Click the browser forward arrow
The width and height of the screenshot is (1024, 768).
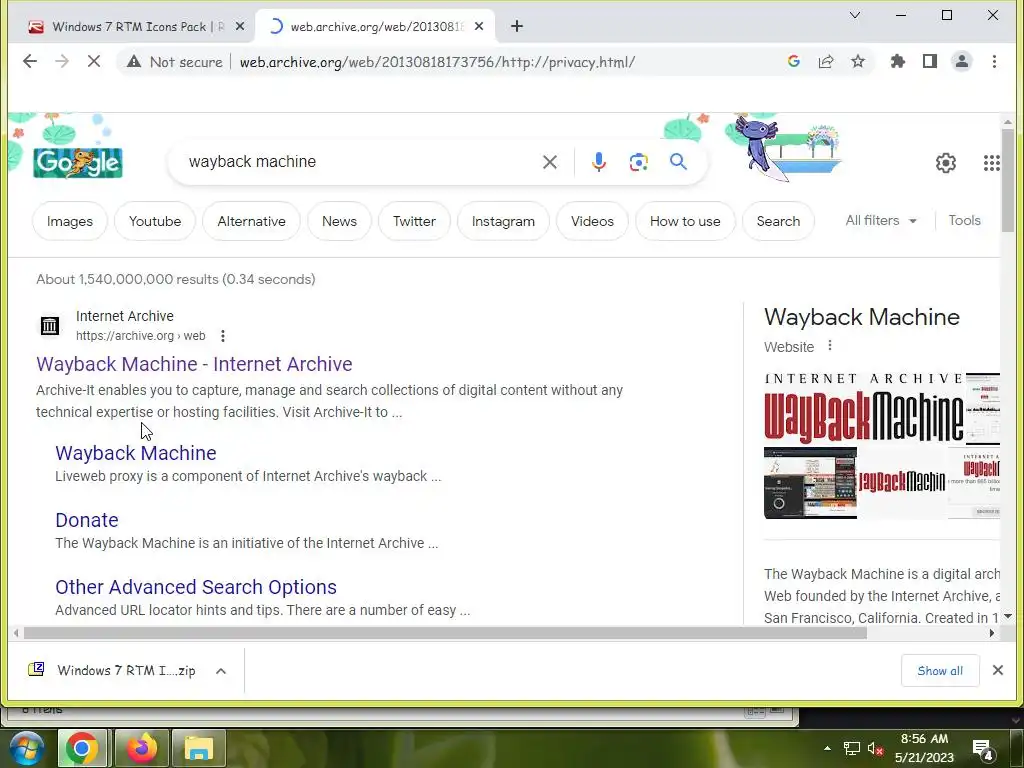click(x=61, y=61)
